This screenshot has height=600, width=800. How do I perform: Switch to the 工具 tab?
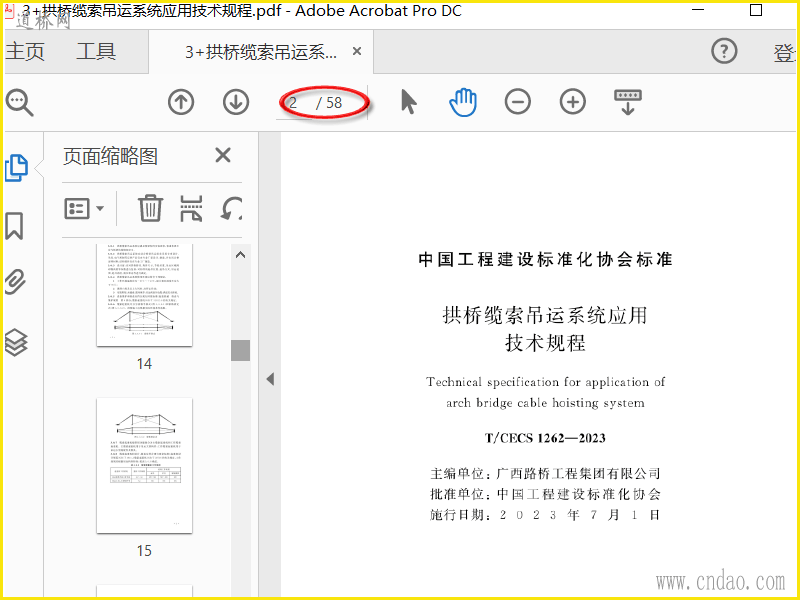click(96, 52)
